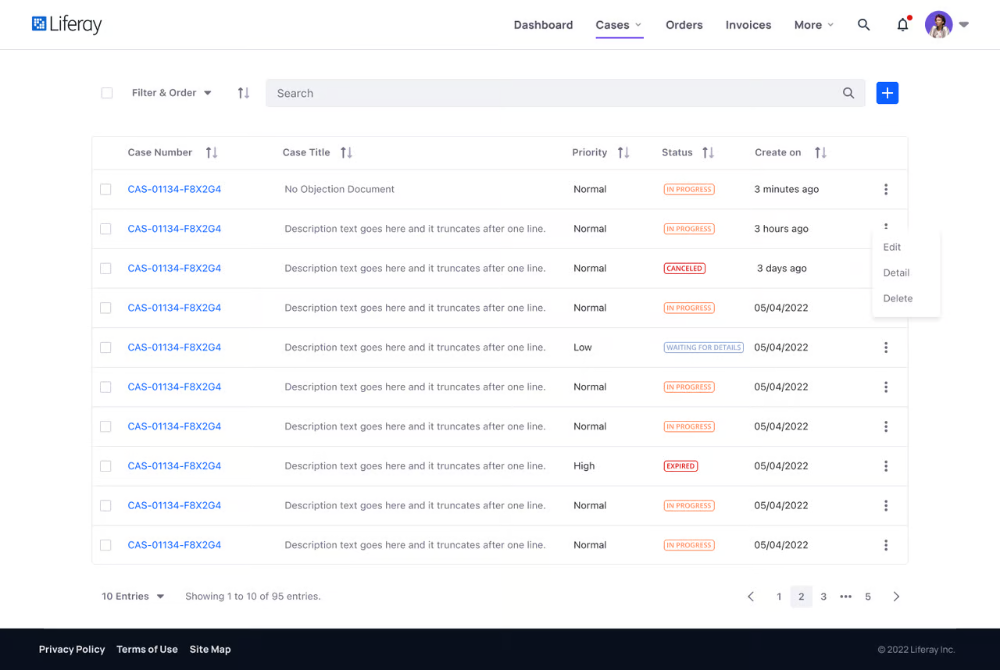Open the 10 Entries page-size dropdown
1000x670 pixels.
point(133,597)
